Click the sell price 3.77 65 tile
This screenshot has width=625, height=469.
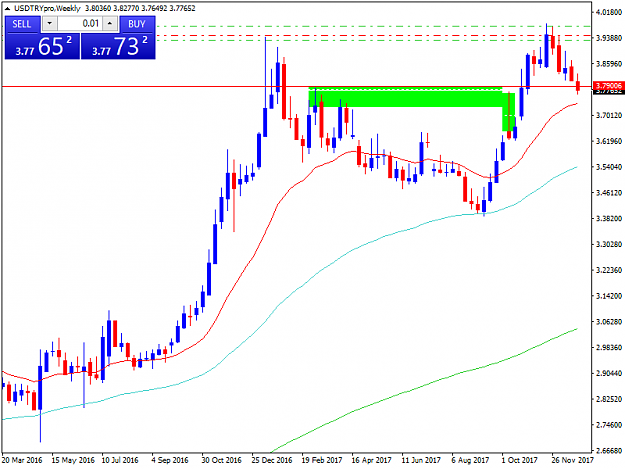point(42,46)
